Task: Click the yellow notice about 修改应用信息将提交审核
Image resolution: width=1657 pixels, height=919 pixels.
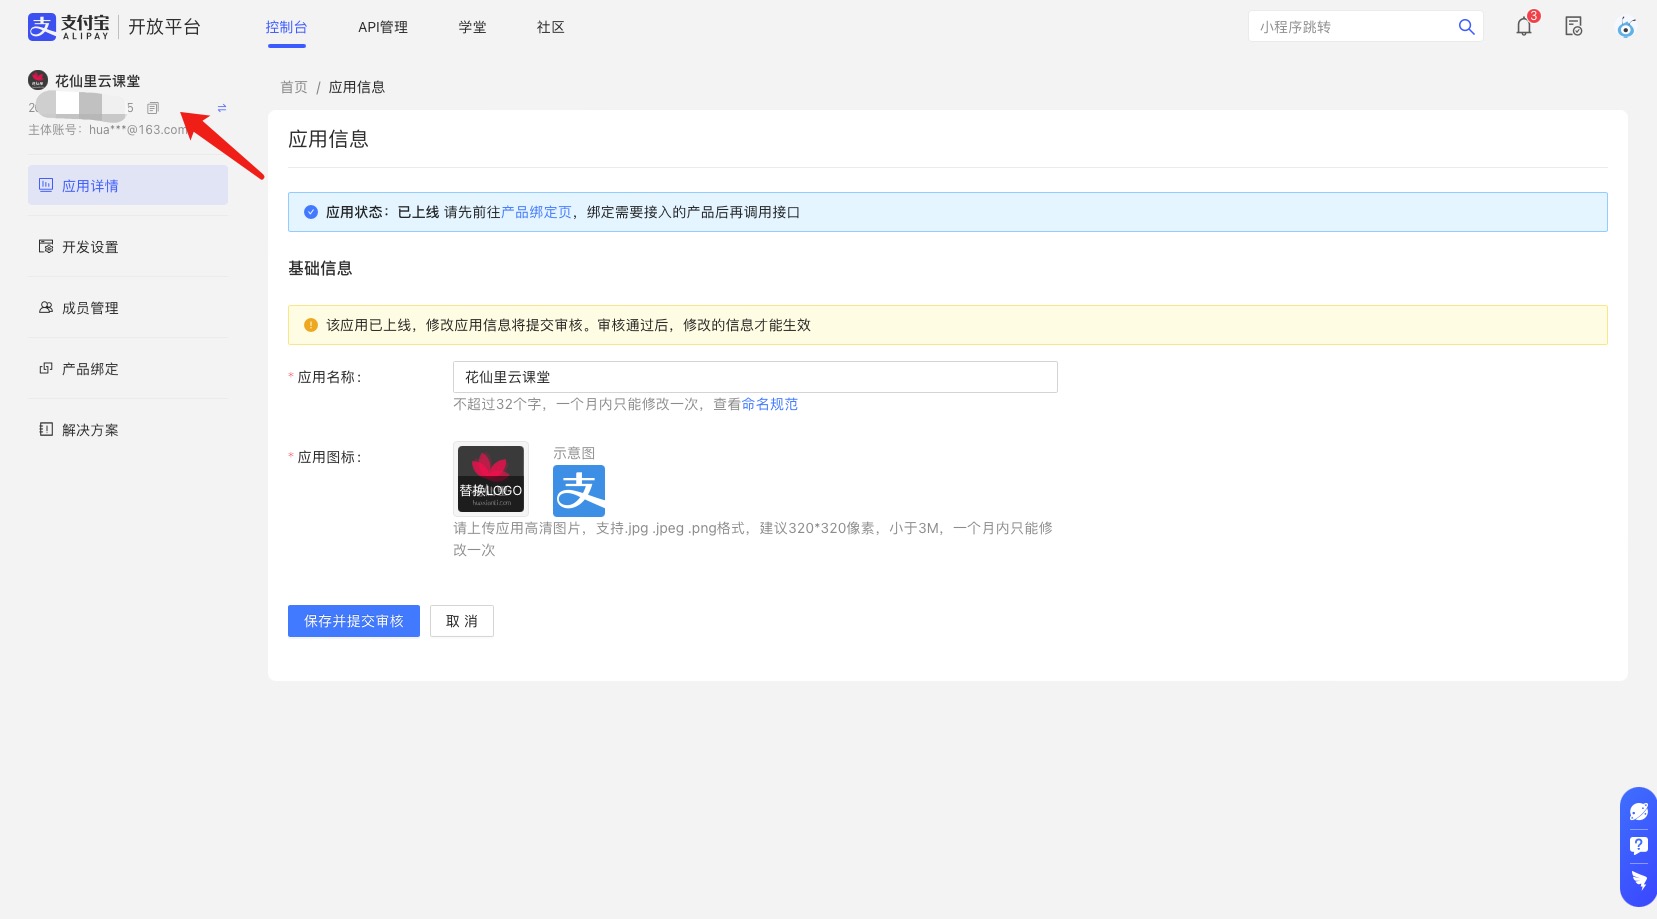Action: tap(948, 325)
